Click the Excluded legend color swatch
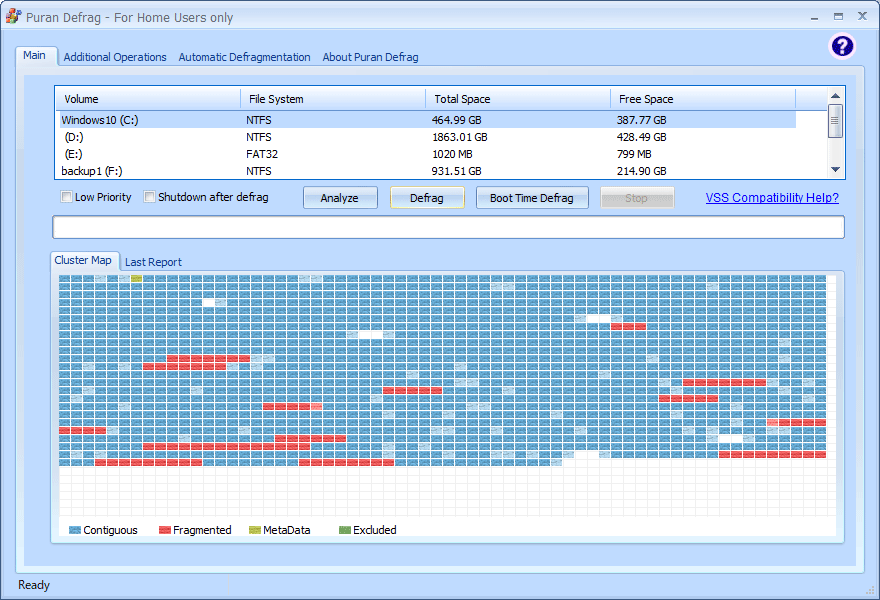Screen dimensions: 880x600 click(345, 530)
